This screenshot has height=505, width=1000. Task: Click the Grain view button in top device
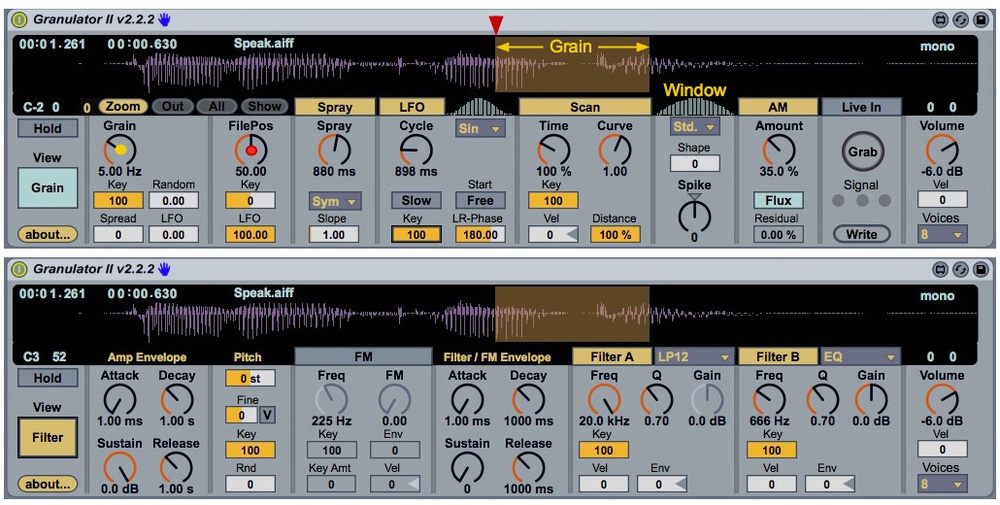tap(47, 188)
